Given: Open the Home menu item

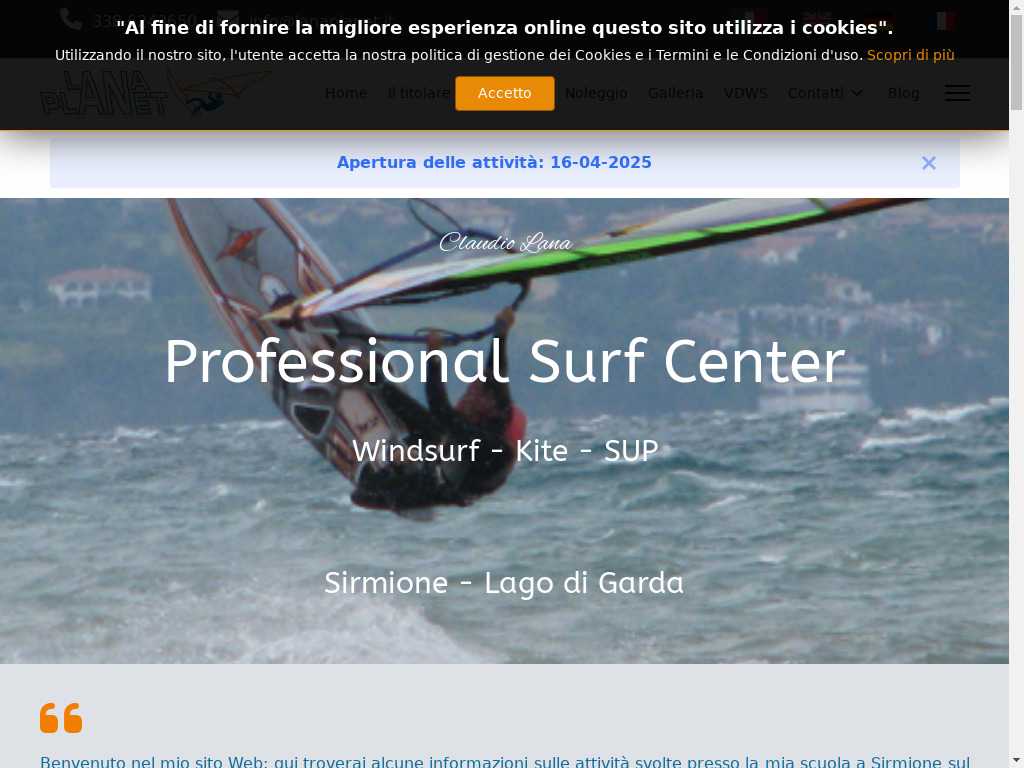Looking at the screenshot, I should pyautogui.click(x=345, y=93).
